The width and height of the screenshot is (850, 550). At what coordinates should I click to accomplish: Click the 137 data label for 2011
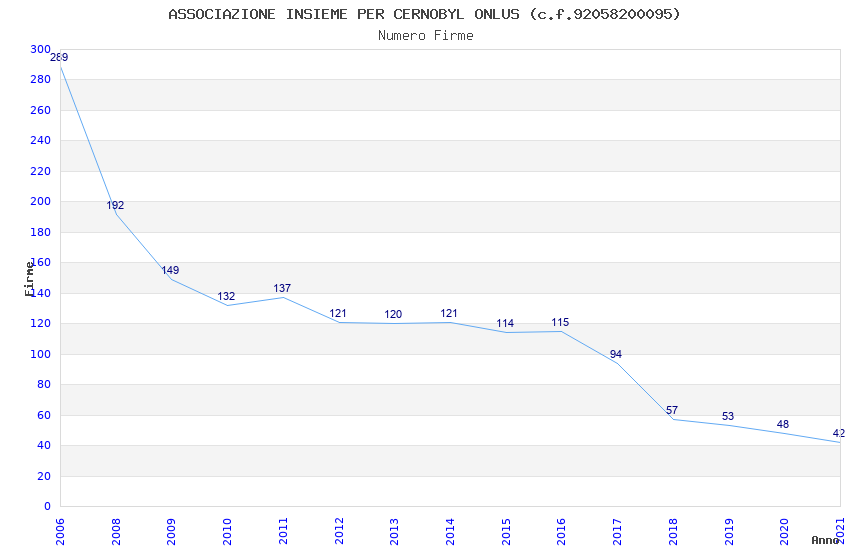(x=282, y=288)
